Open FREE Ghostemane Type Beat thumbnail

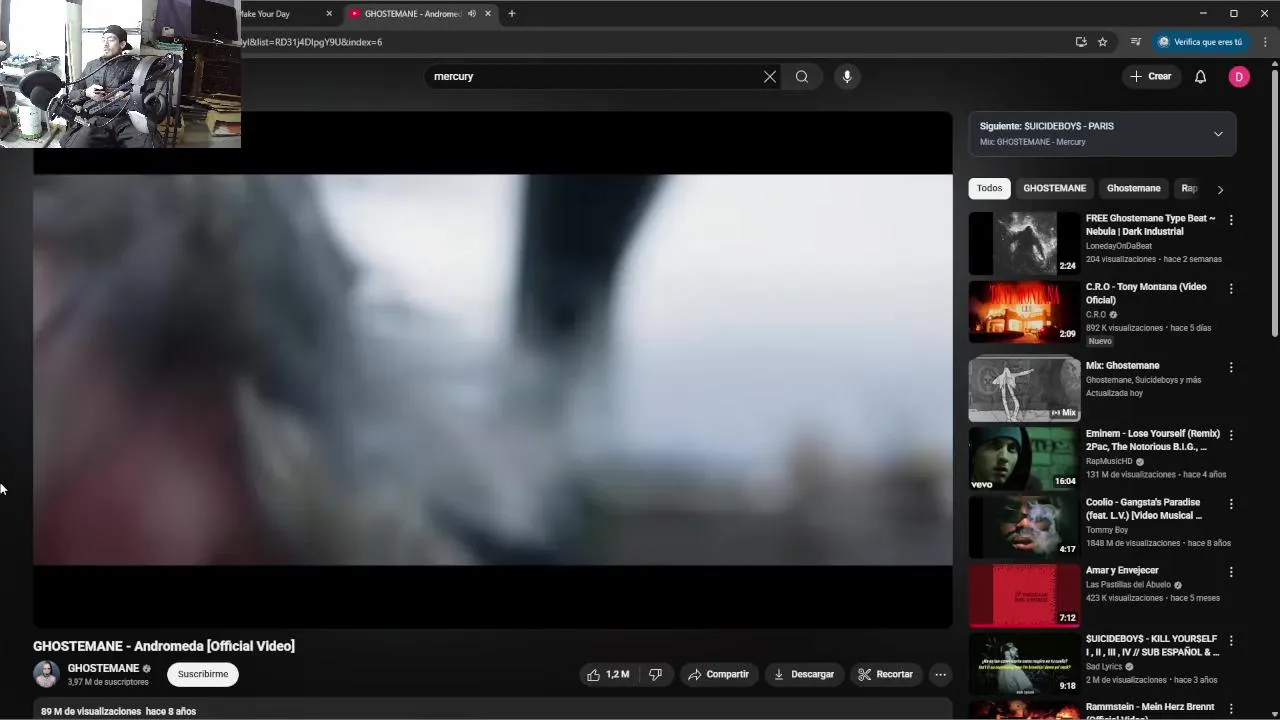[x=1024, y=243]
